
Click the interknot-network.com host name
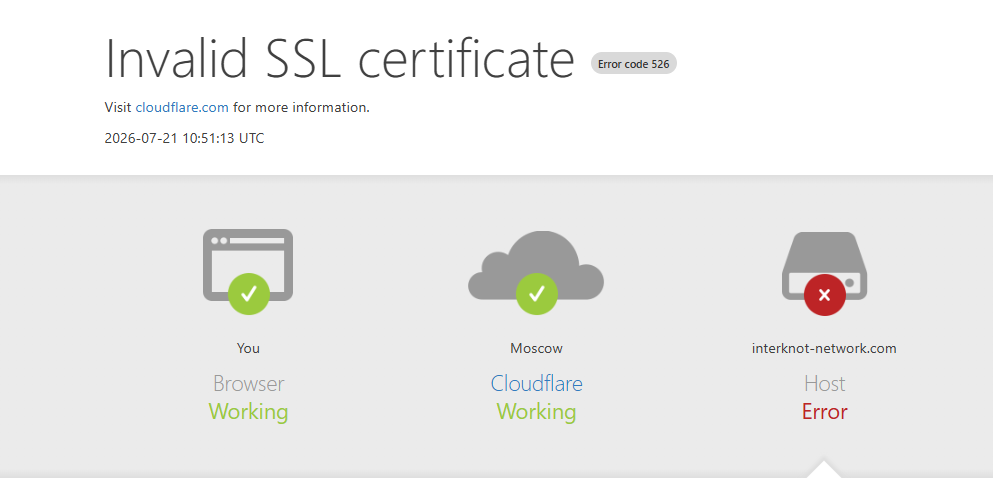pyautogui.click(x=824, y=348)
